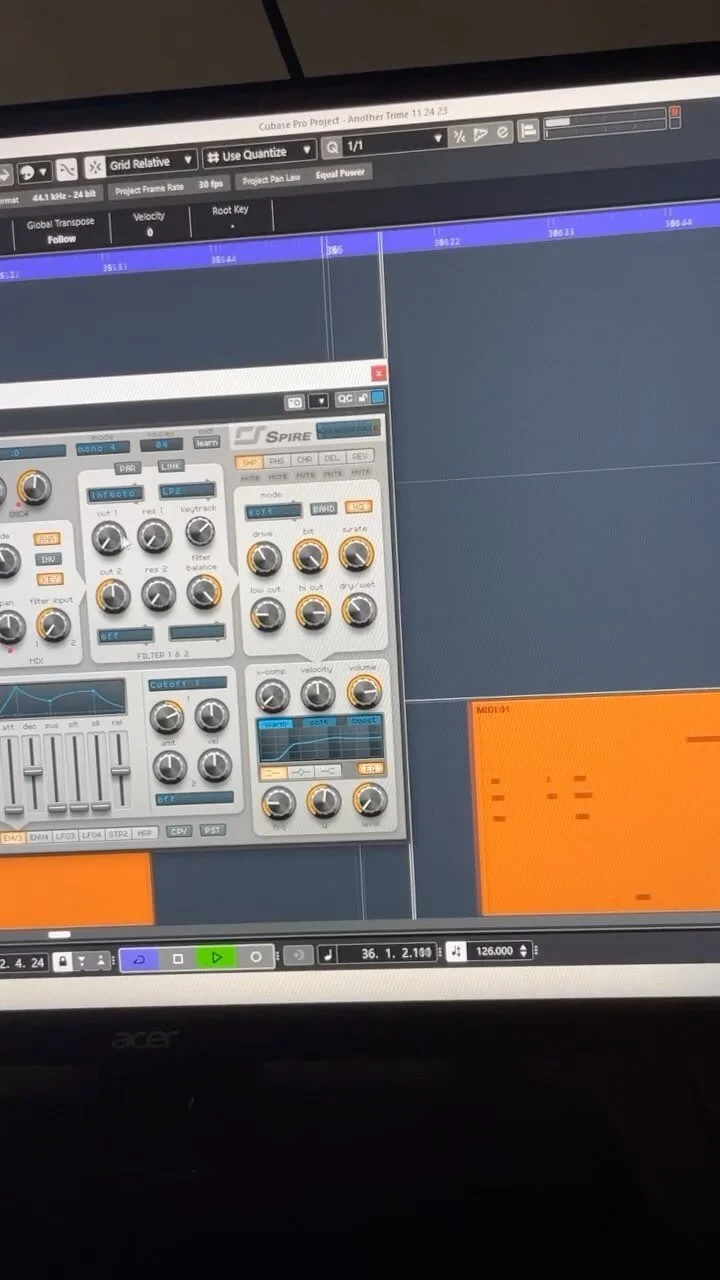Viewport: 720px width, 1280px height.
Task: Activate the Cycle loop button in transport
Action: click(x=139, y=959)
